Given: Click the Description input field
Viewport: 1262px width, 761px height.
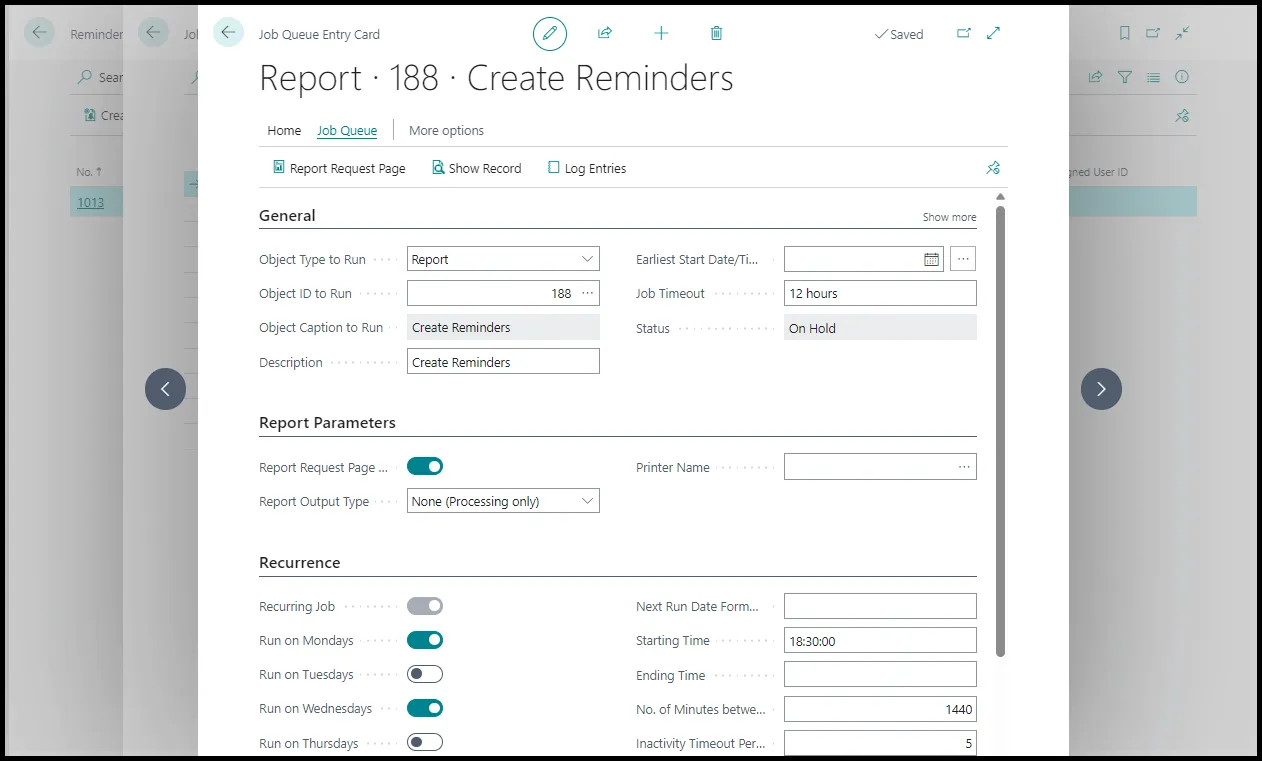Looking at the screenshot, I should coord(503,362).
